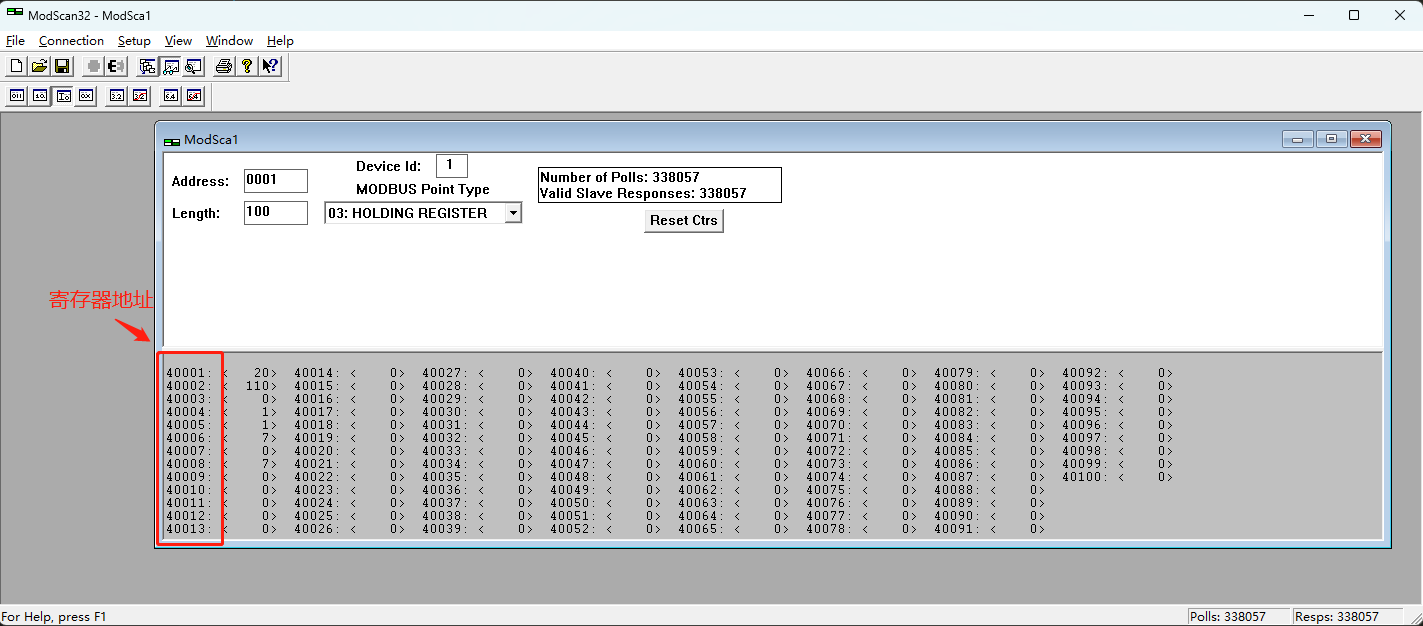Click register address 40006
This screenshot has height=626, width=1423.
pos(186,438)
